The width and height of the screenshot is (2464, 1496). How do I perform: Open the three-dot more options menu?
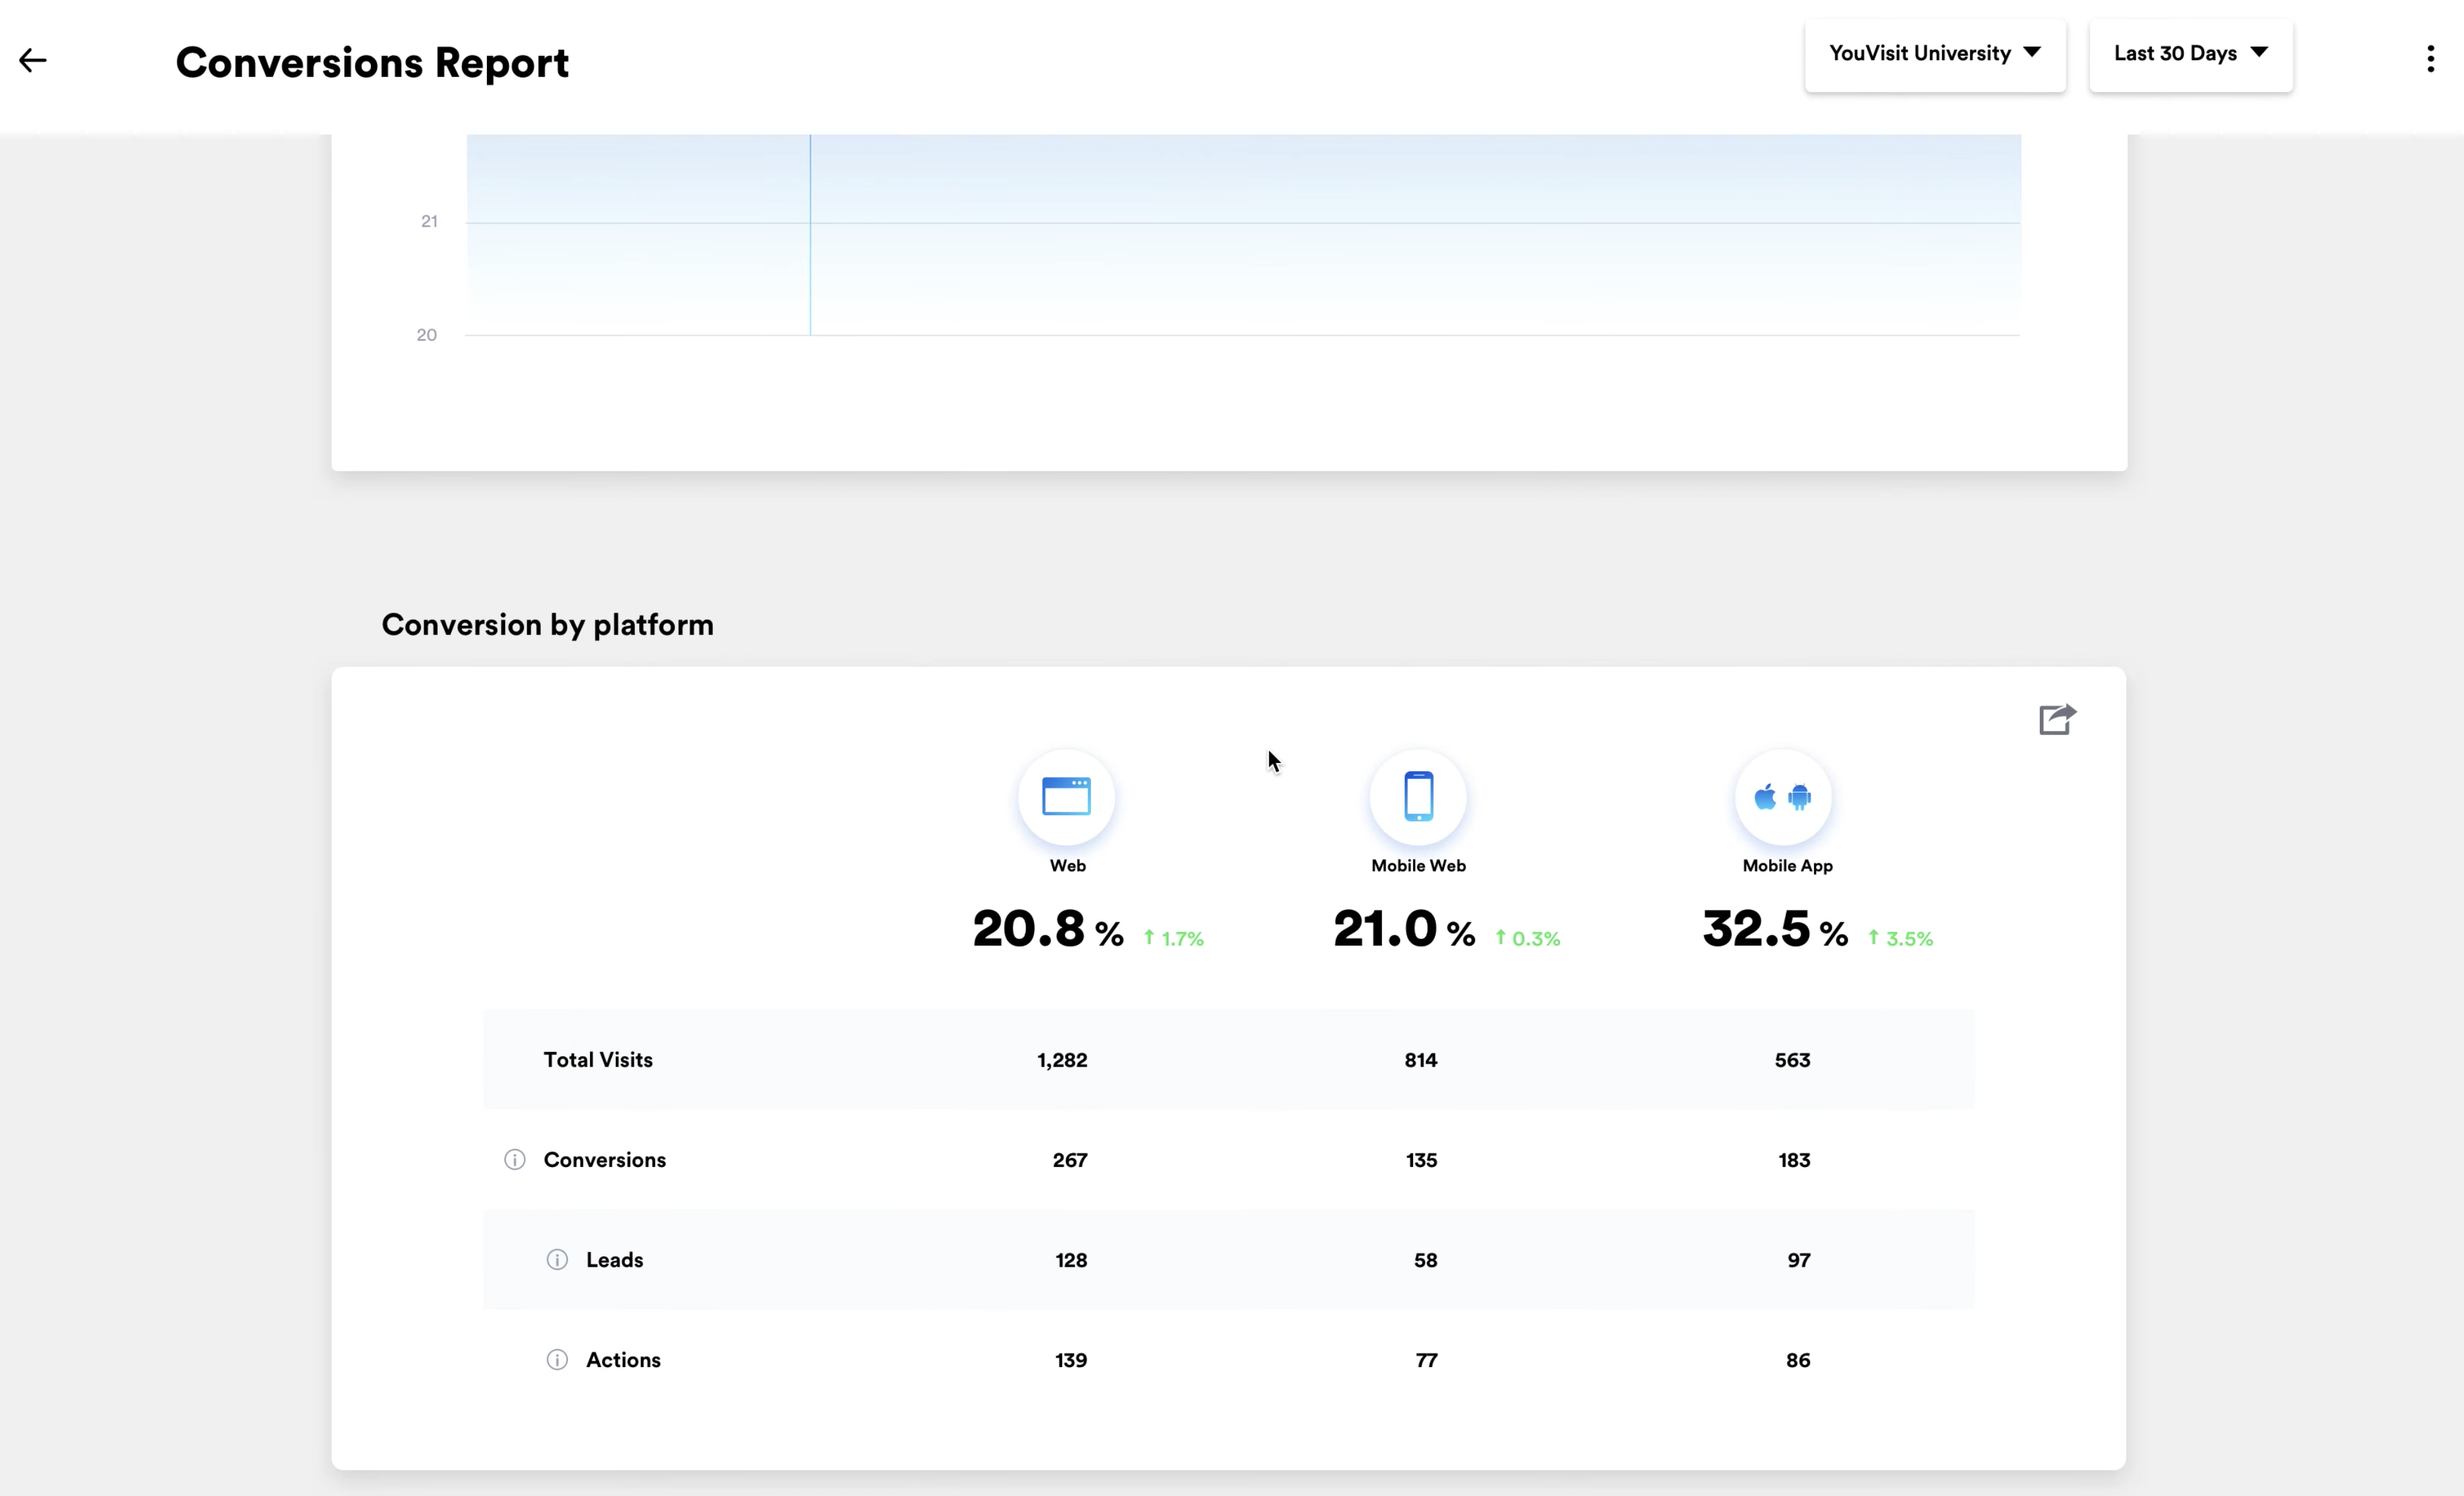click(2431, 59)
